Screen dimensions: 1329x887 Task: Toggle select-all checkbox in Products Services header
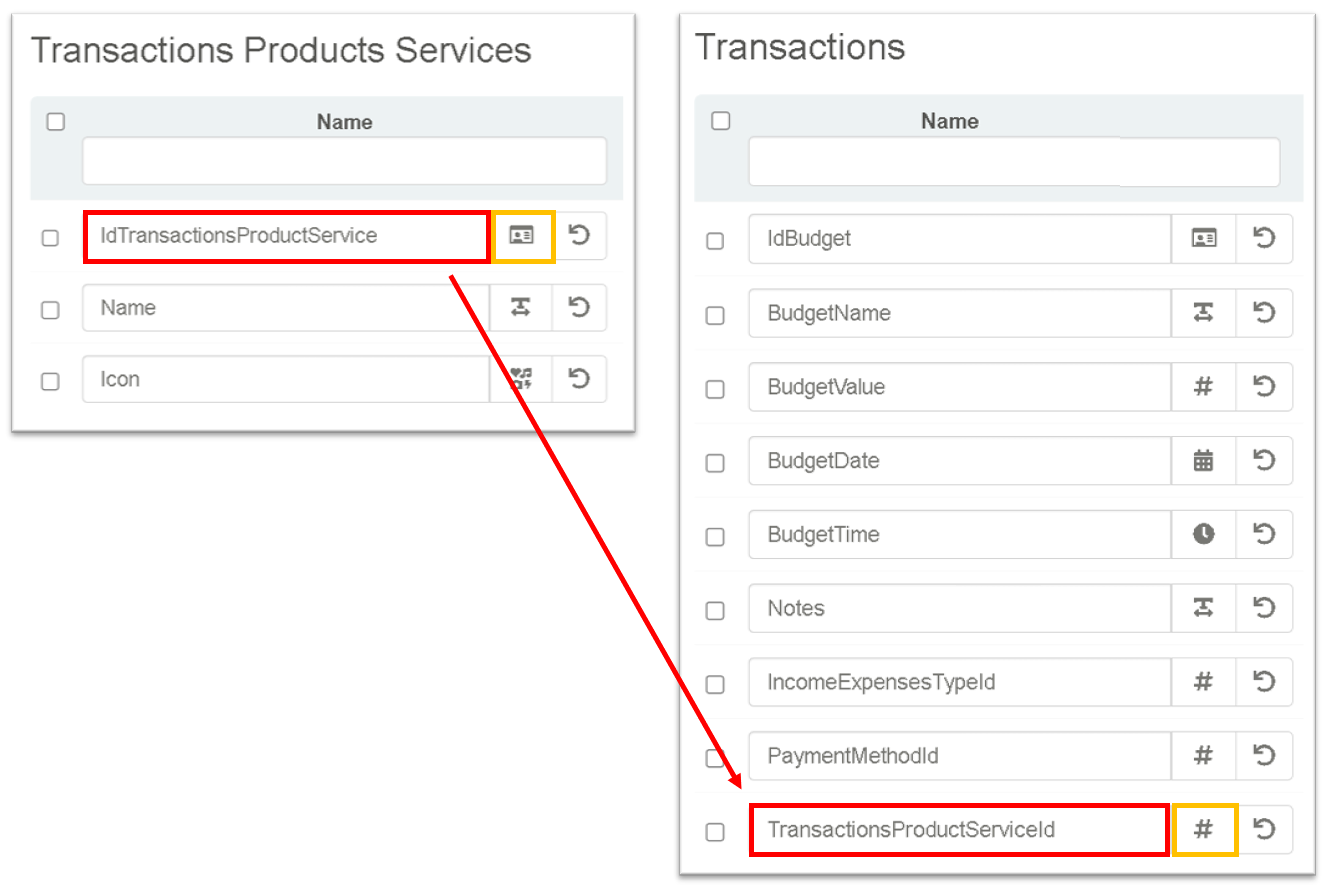pyautogui.click(x=56, y=121)
